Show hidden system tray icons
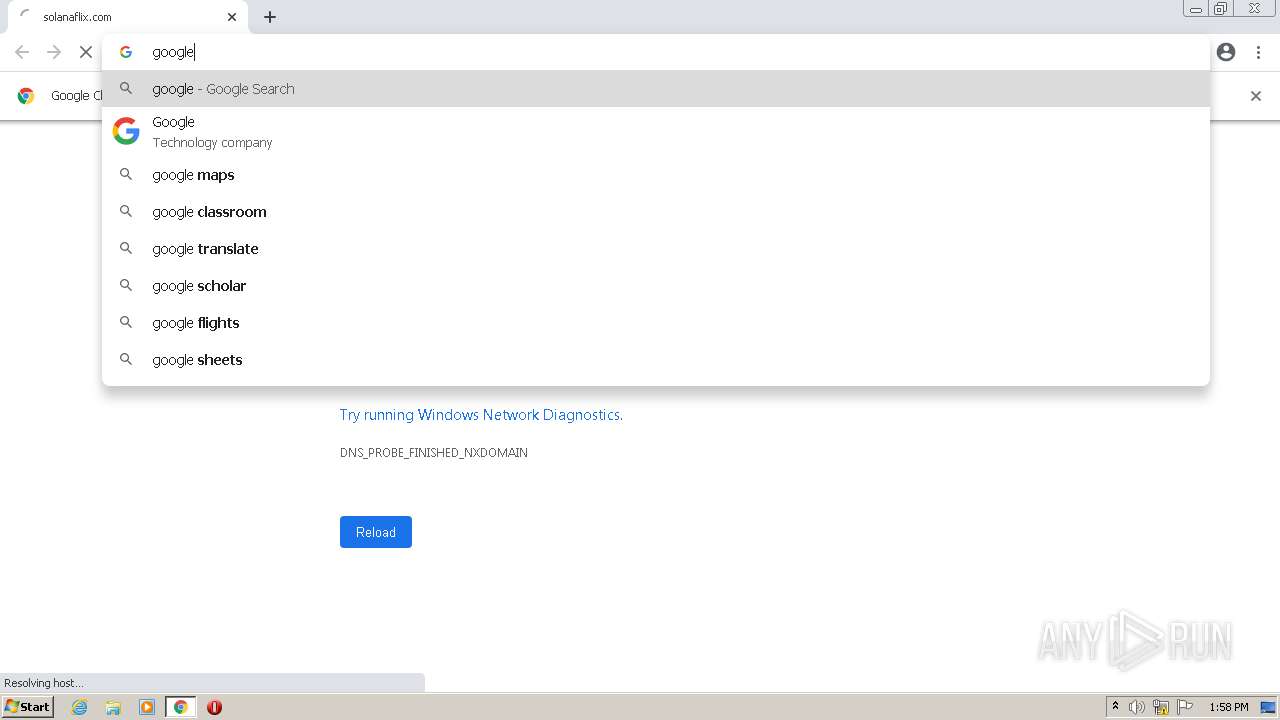Image resolution: width=1280 pixels, height=720 pixels. click(x=1115, y=707)
